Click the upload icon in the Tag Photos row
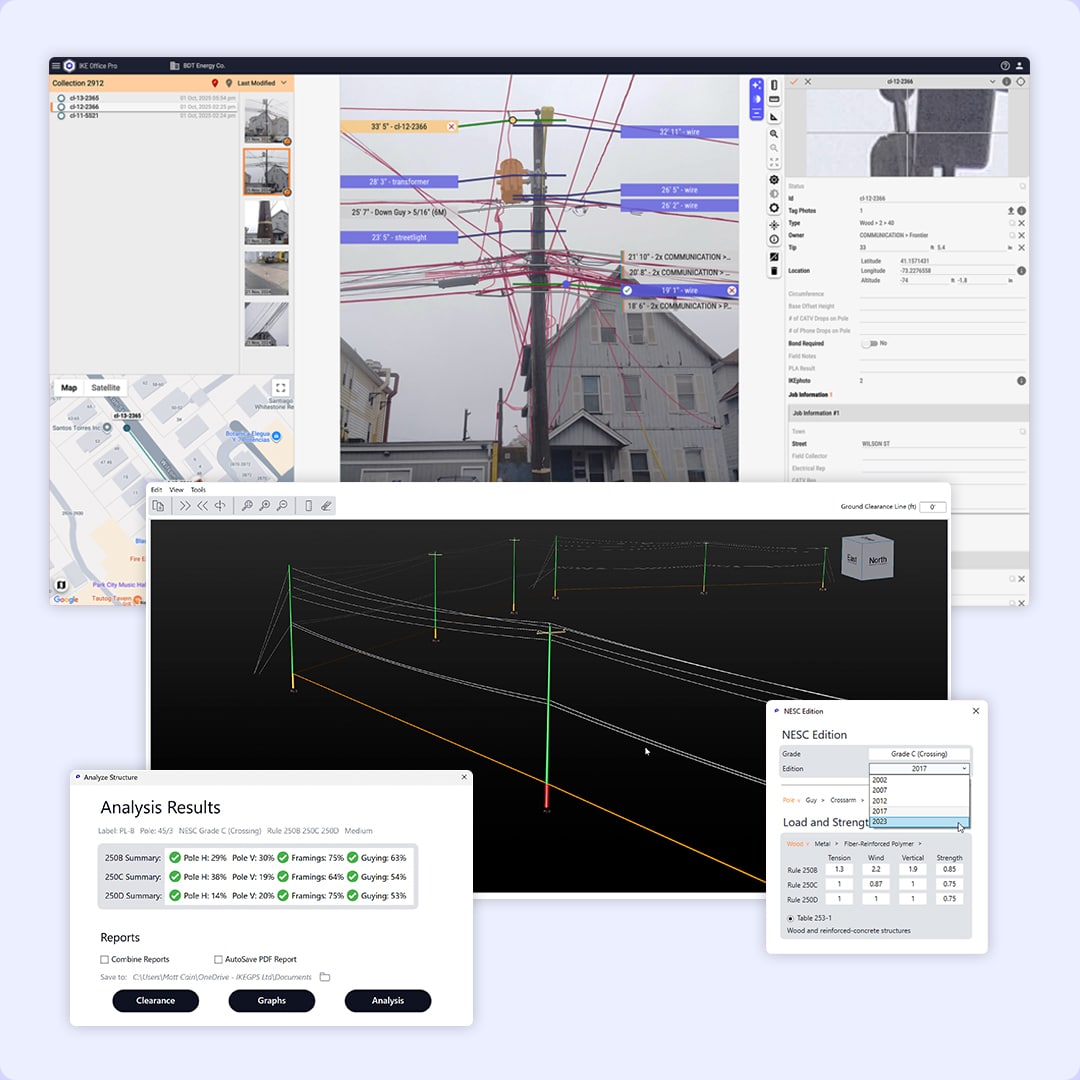Viewport: 1080px width, 1080px height. coord(1011,211)
